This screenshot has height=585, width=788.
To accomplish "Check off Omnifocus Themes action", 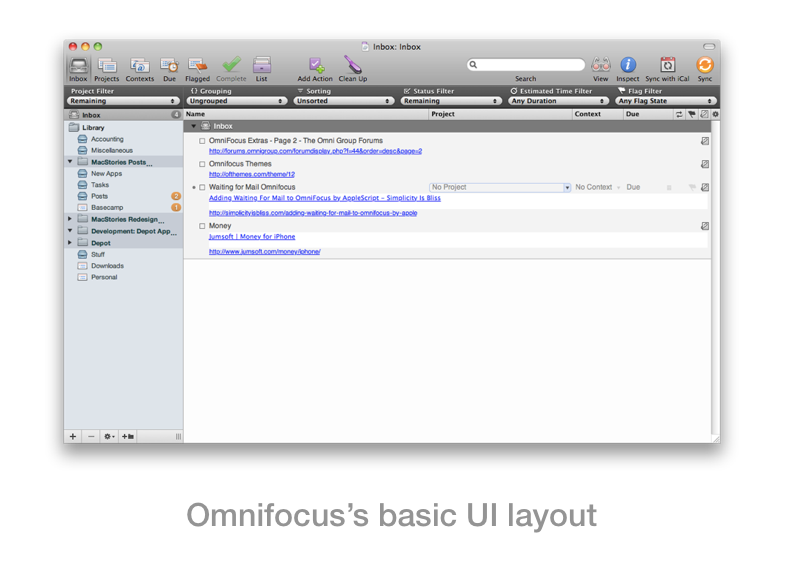I will pyautogui.click(x=202, y=164).
